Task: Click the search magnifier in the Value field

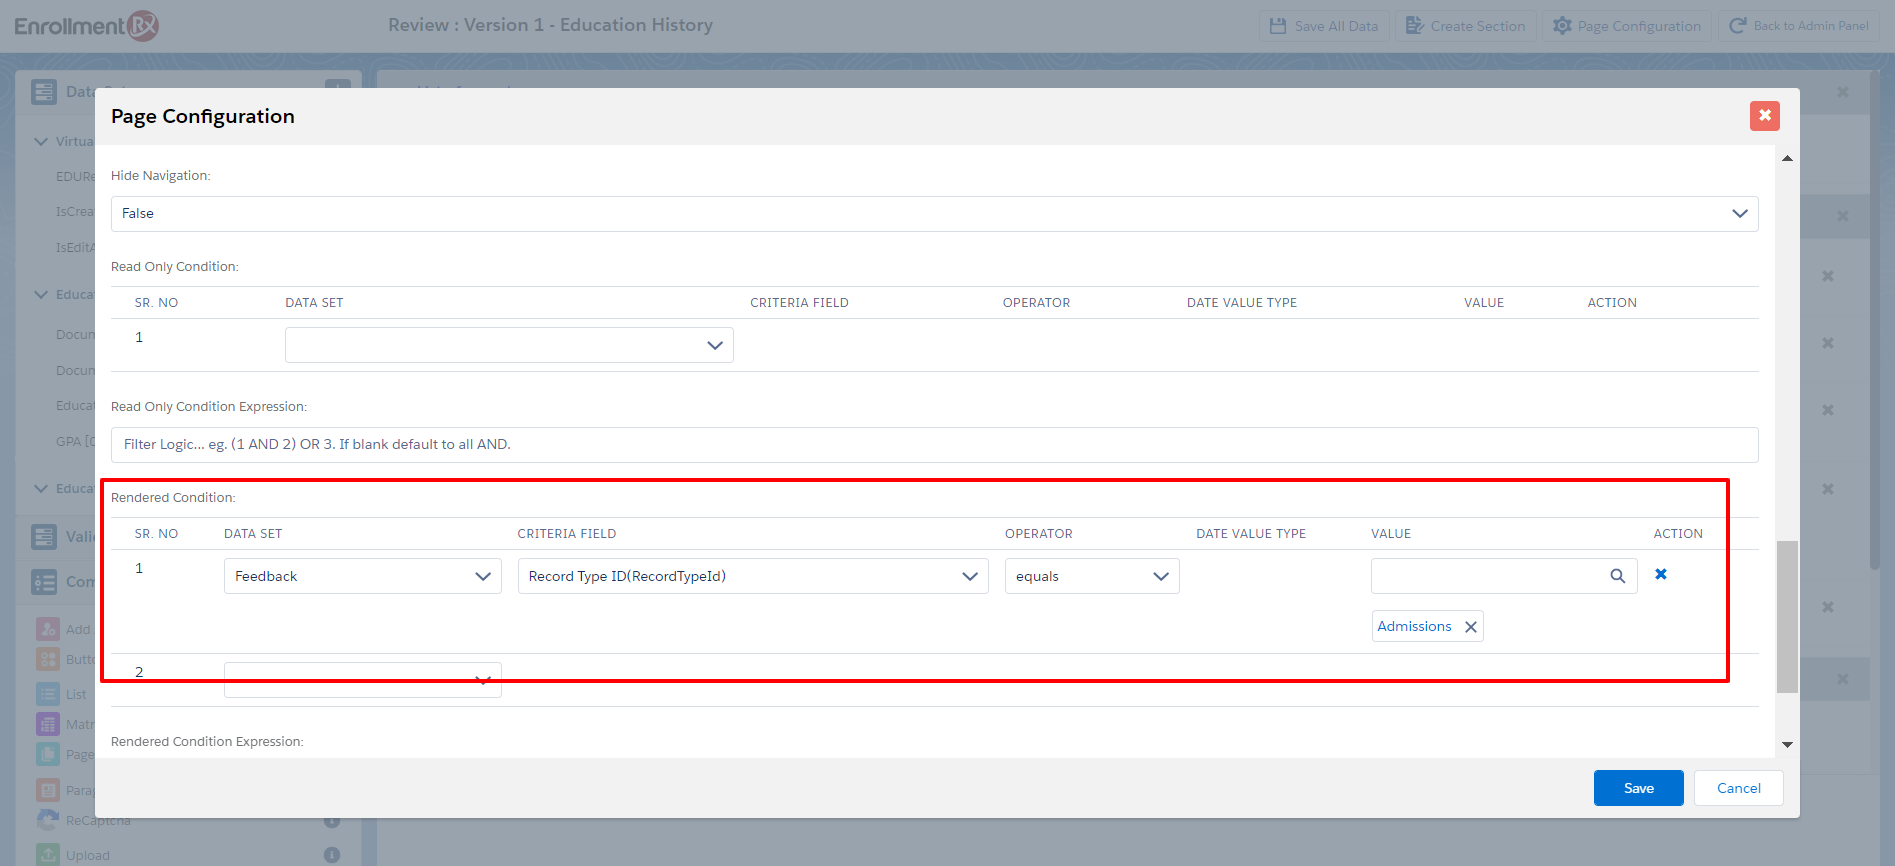Action: coord(1617,576)
